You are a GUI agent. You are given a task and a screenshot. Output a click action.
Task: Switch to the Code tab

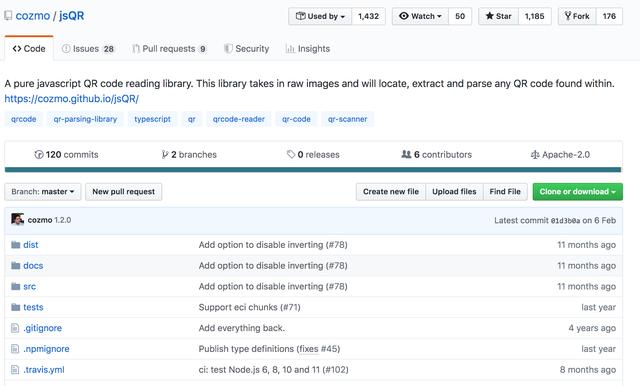pos(29,49)
